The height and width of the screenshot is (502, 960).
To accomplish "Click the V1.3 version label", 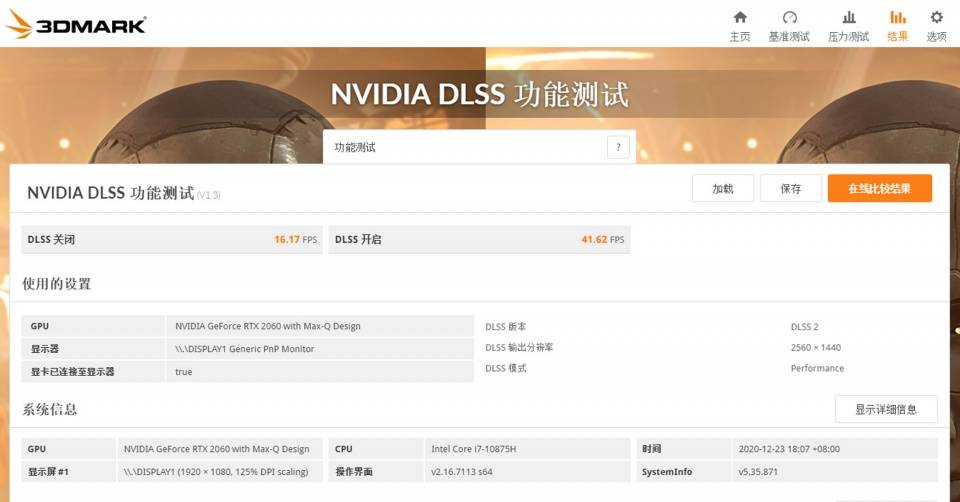I will 208,195.
